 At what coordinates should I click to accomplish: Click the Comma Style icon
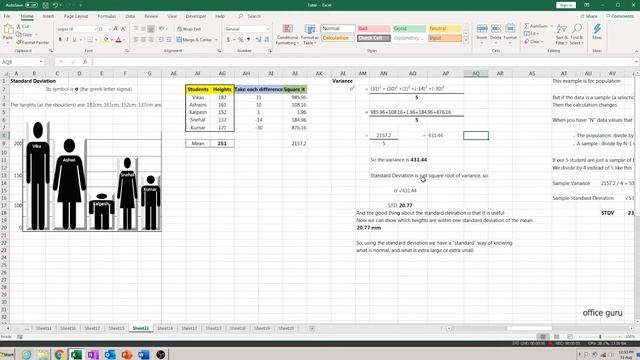coord(248,40)
